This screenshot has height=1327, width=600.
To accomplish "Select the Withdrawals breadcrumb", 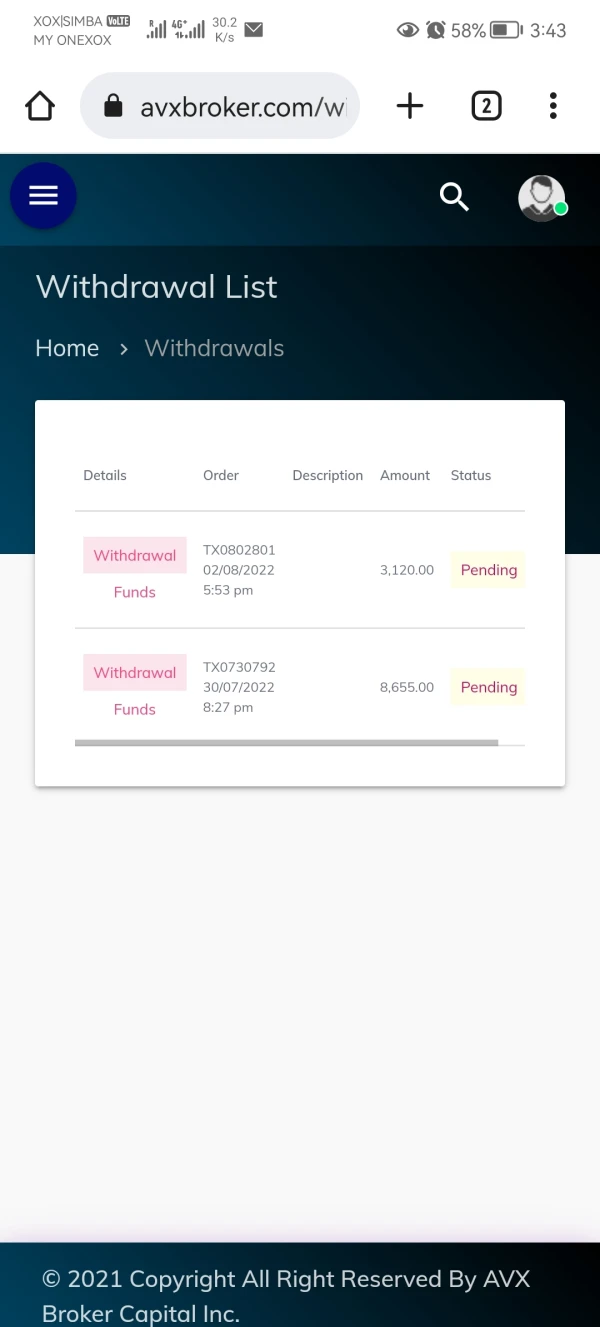I will [214, 348].
